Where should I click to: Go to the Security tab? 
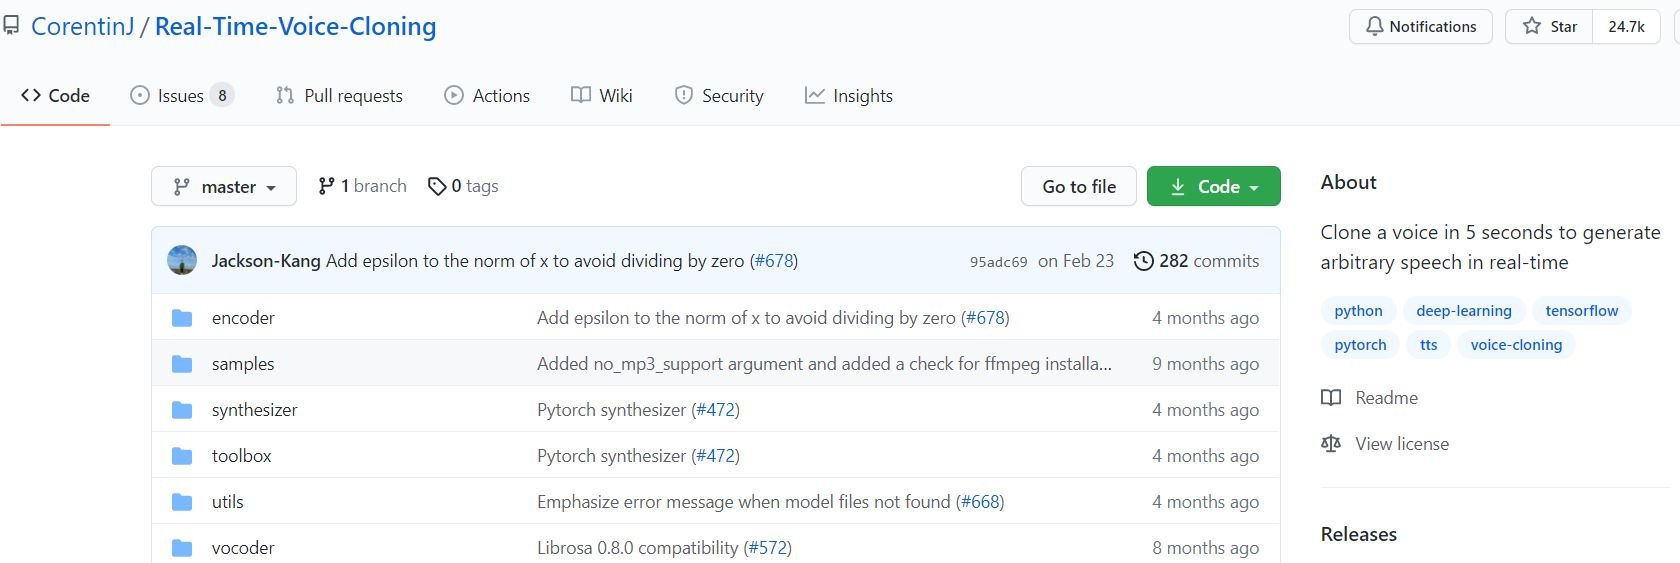pos(719,95)
